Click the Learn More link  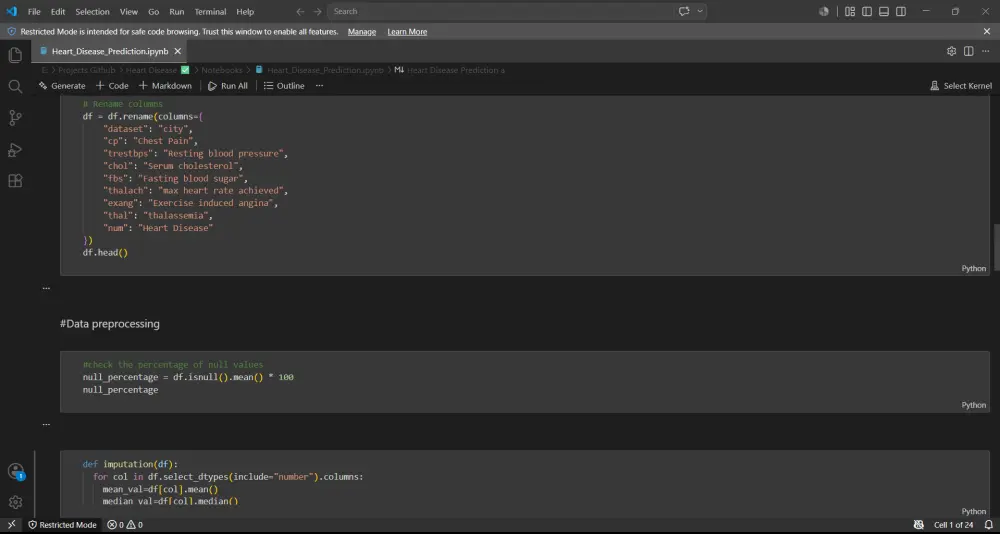click(407, 32)
